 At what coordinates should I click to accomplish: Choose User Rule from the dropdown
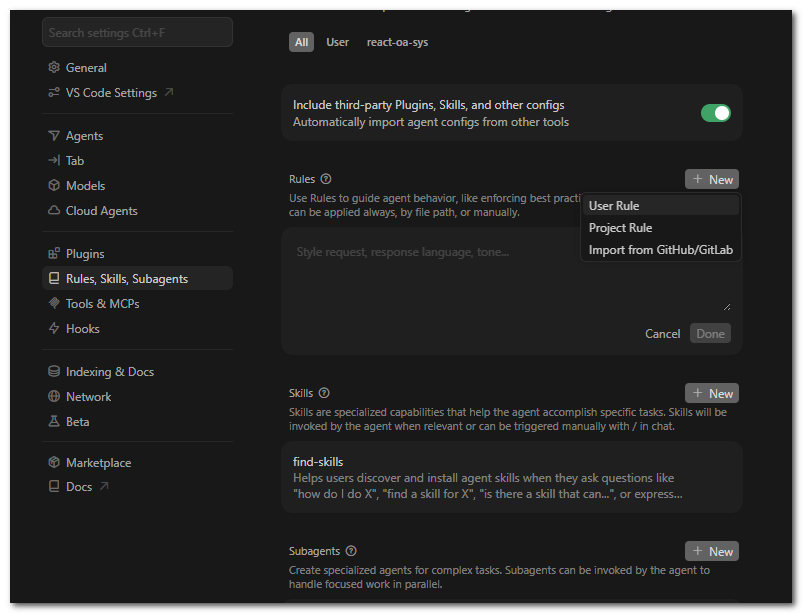coord(661,205)
